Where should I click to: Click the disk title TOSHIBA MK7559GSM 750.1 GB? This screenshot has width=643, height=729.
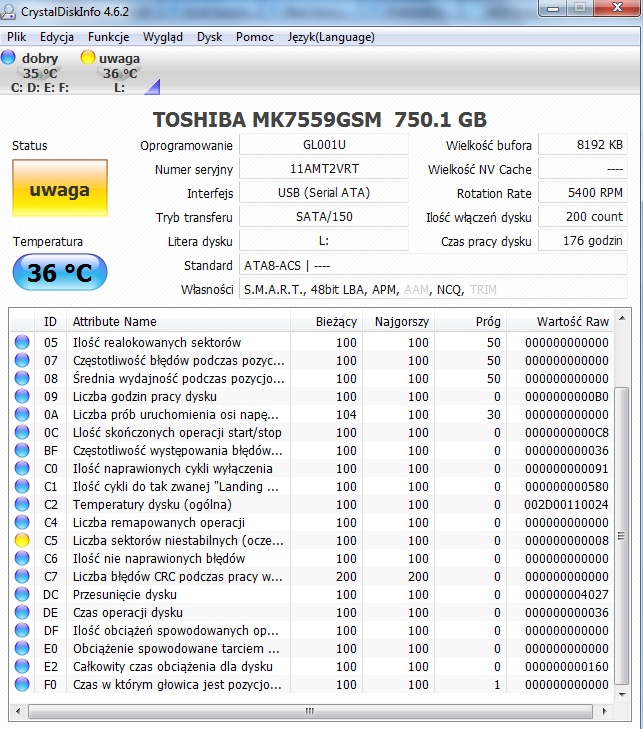coord(320,119)
